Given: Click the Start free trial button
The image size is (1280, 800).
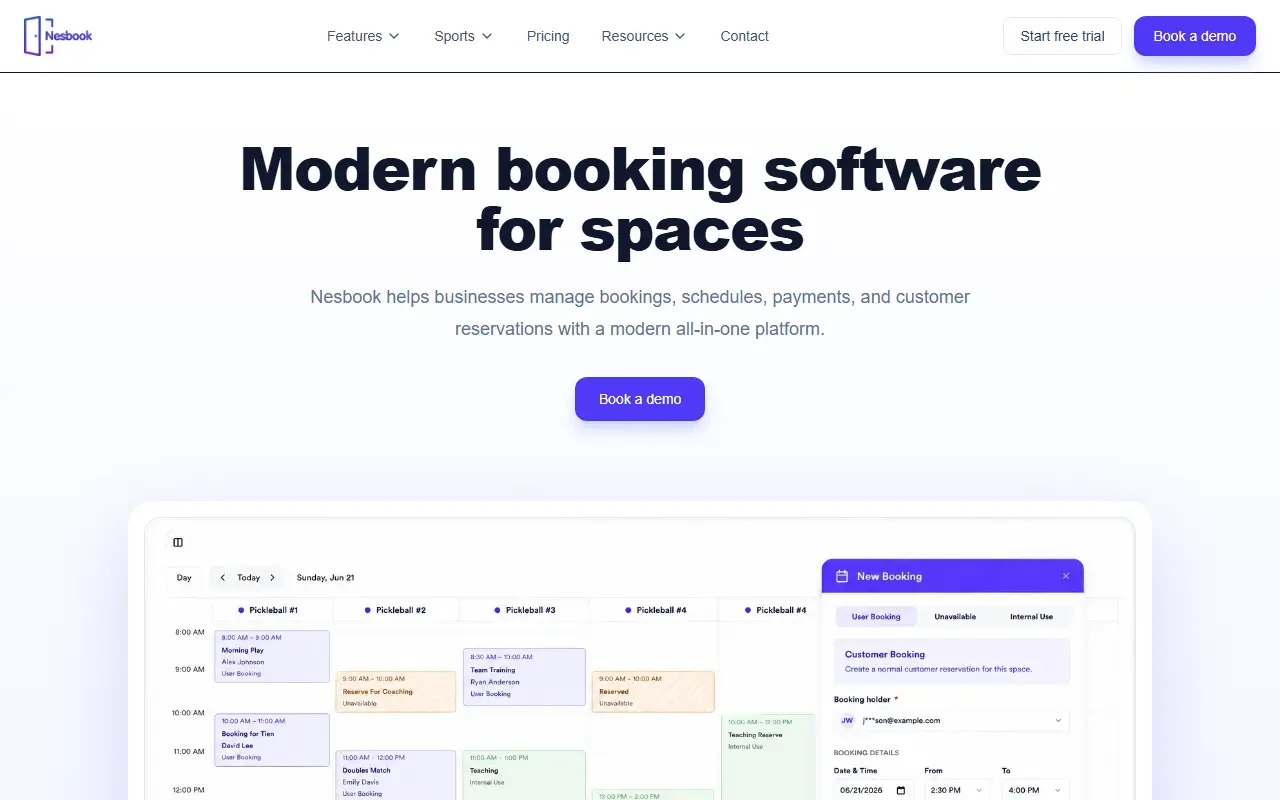Looking at the screenshot, I should click(x=1062, y=36).
